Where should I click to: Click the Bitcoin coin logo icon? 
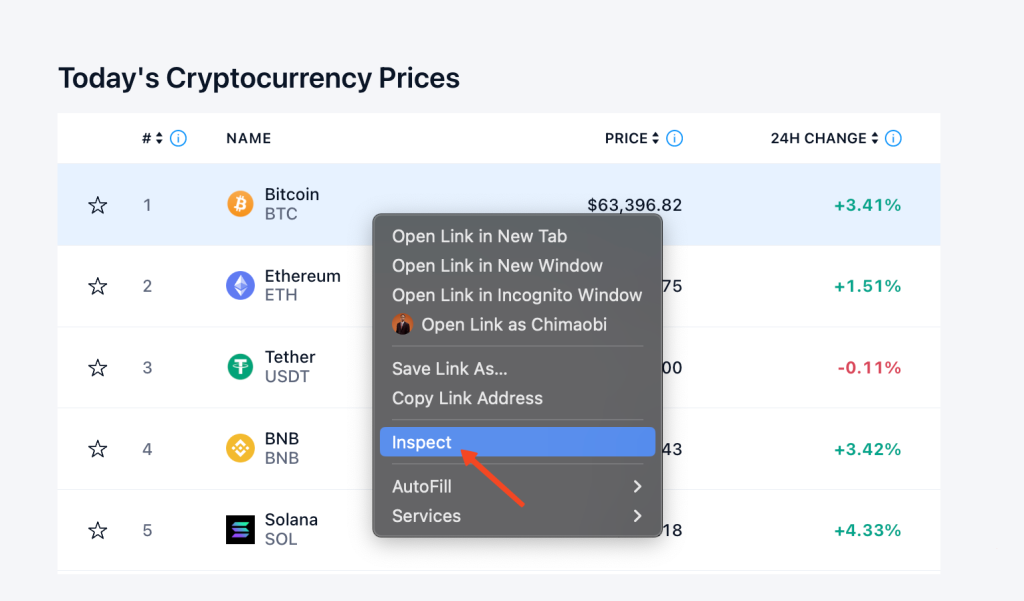click(x=240, y=204)
